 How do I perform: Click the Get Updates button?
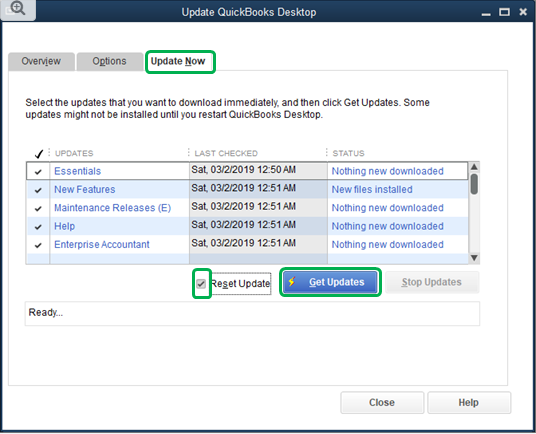330,282
